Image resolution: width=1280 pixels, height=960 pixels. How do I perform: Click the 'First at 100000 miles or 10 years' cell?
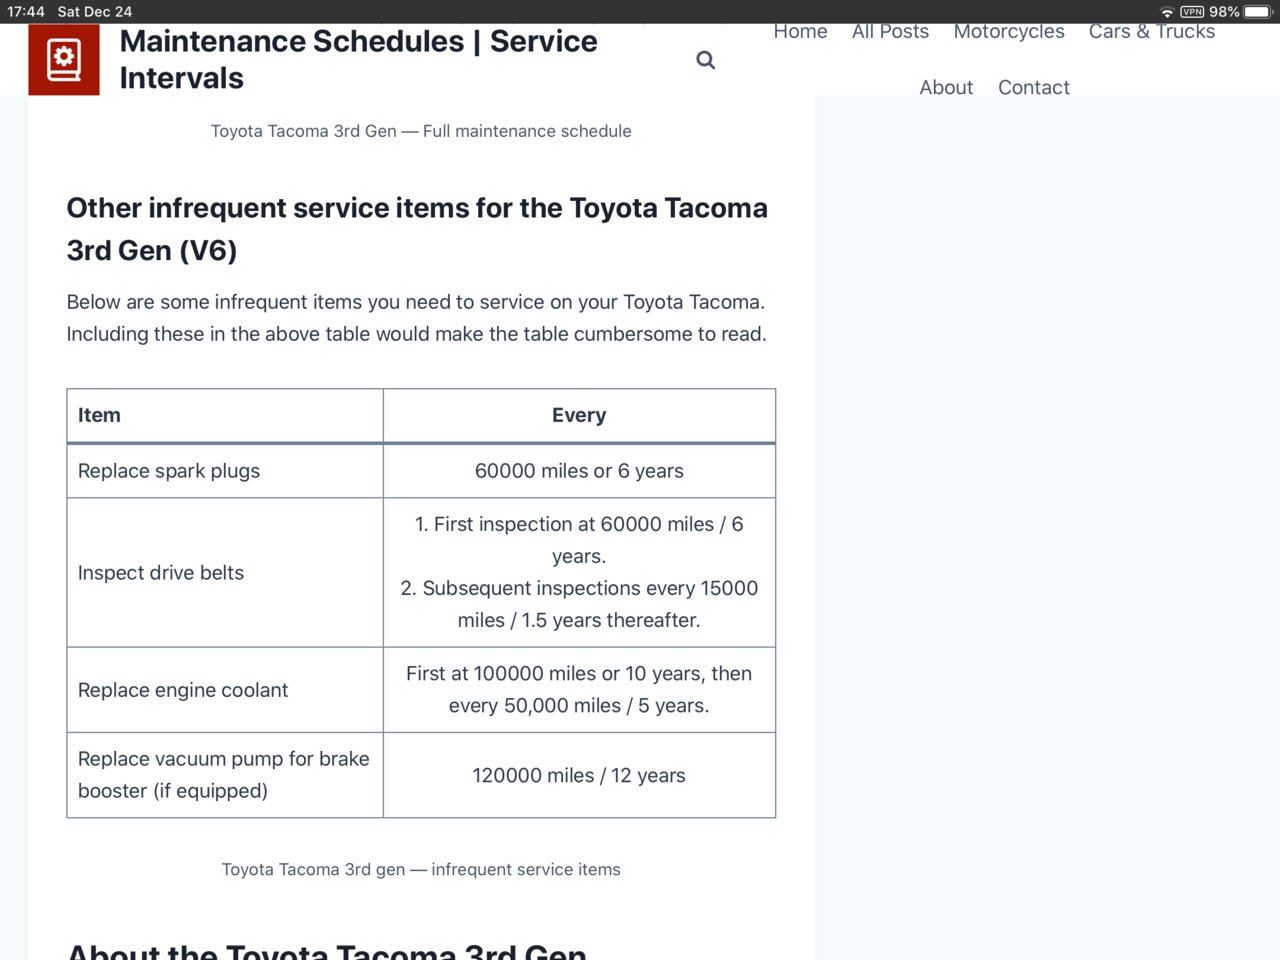pos(579,690)
